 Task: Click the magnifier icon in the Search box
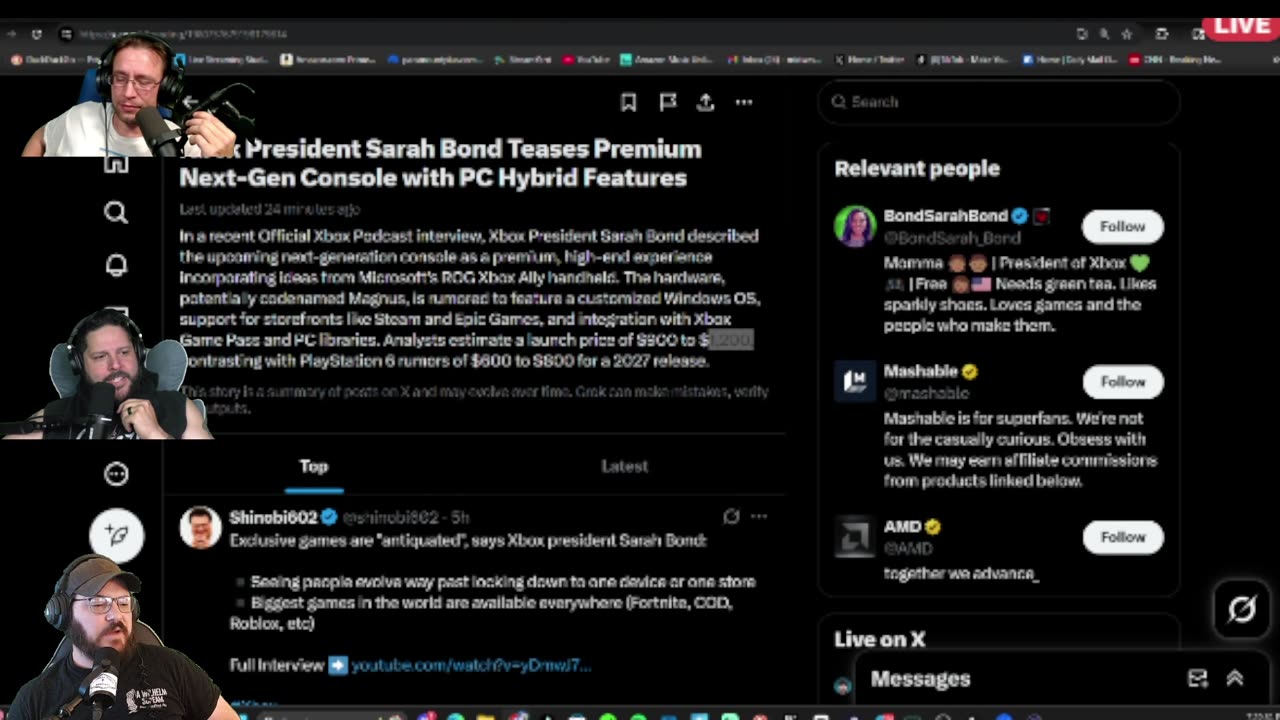(839, 101)
